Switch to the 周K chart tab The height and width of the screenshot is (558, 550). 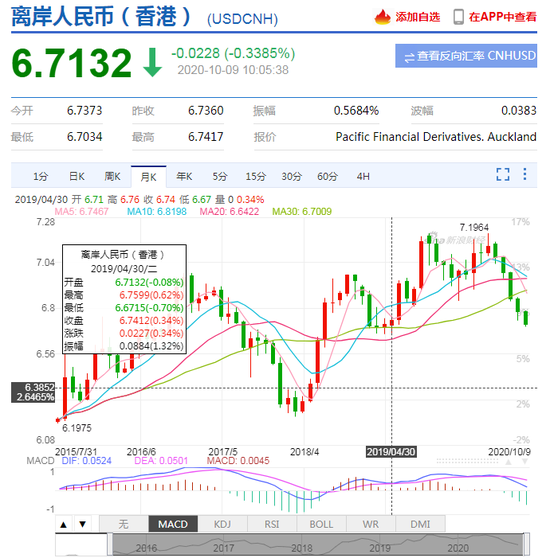pyautogui.click(x=112, y=177)
